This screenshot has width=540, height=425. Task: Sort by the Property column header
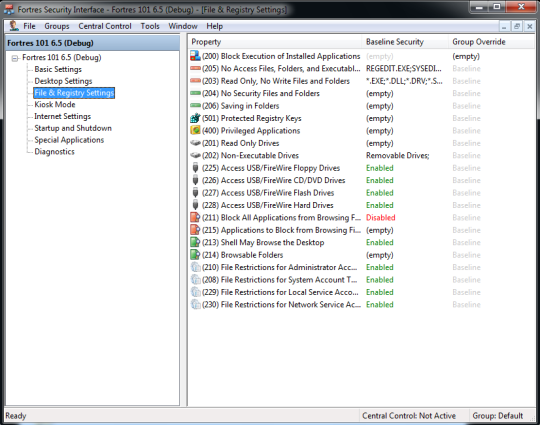pyautogui.click(x=275, y=42)
